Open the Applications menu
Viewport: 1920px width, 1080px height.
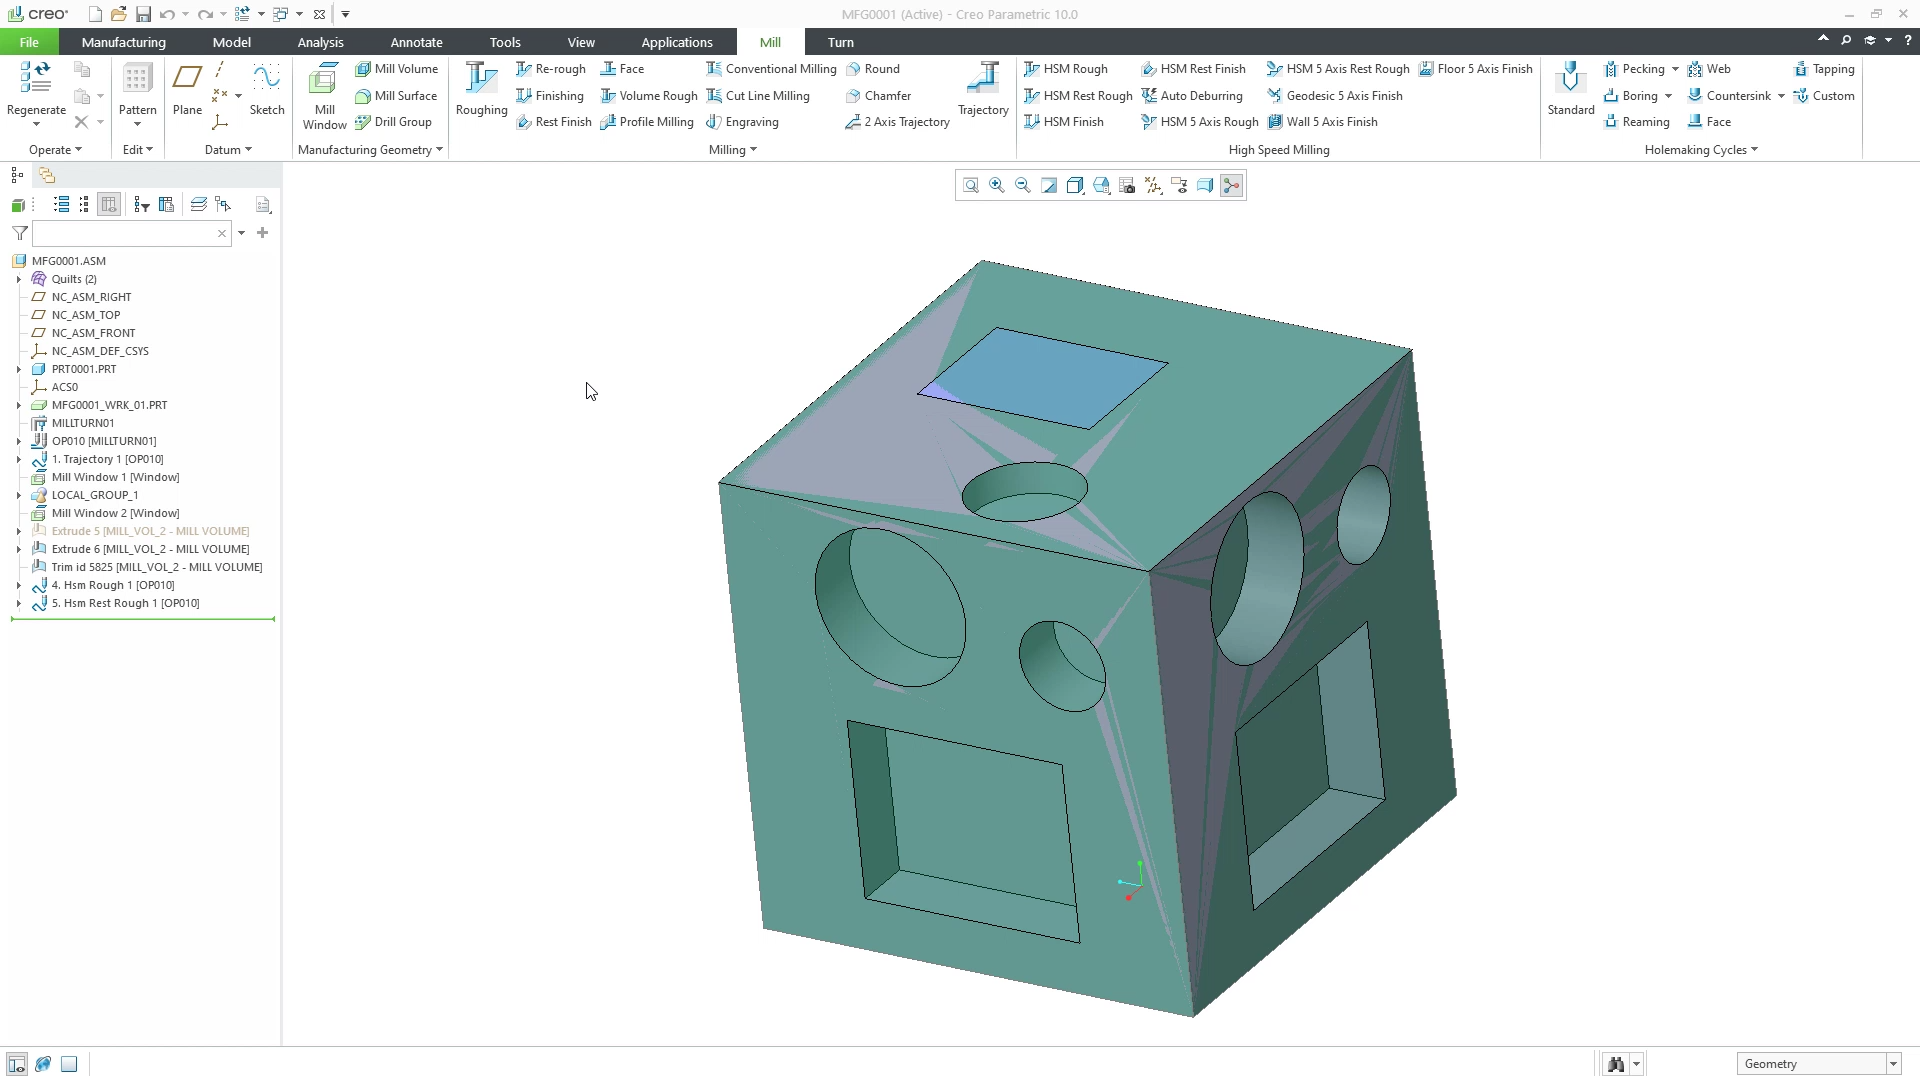click(x=677, y=42)
